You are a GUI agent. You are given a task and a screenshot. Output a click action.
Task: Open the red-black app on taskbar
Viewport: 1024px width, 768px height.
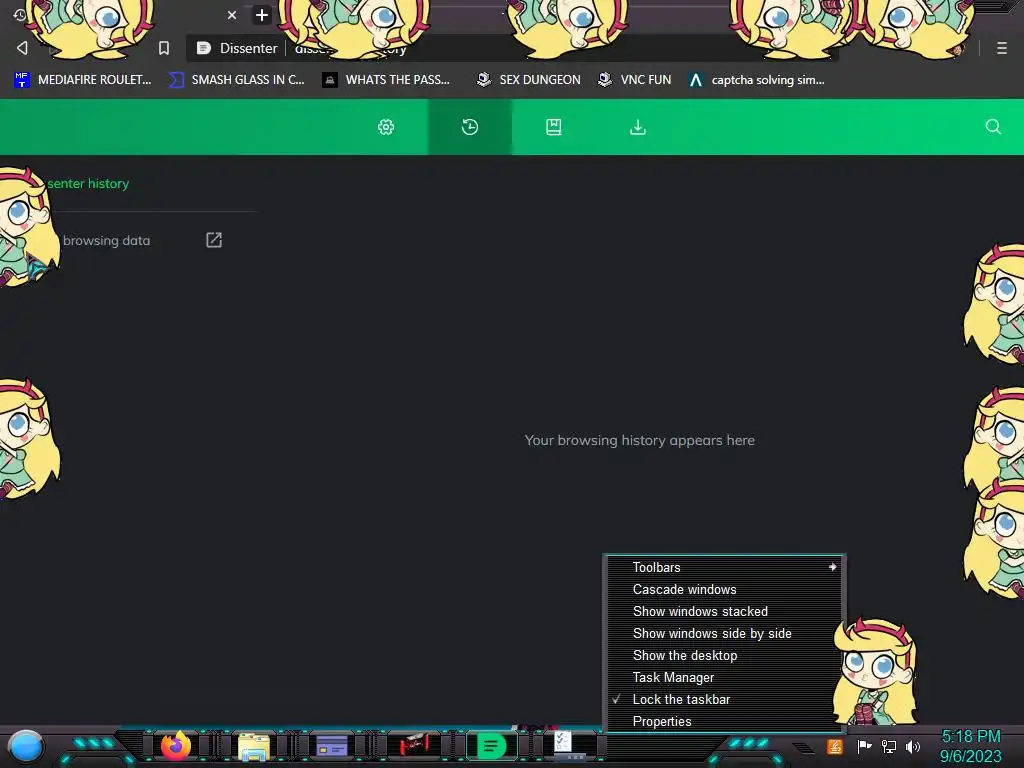pyautogui.click(x=413, y=745)
